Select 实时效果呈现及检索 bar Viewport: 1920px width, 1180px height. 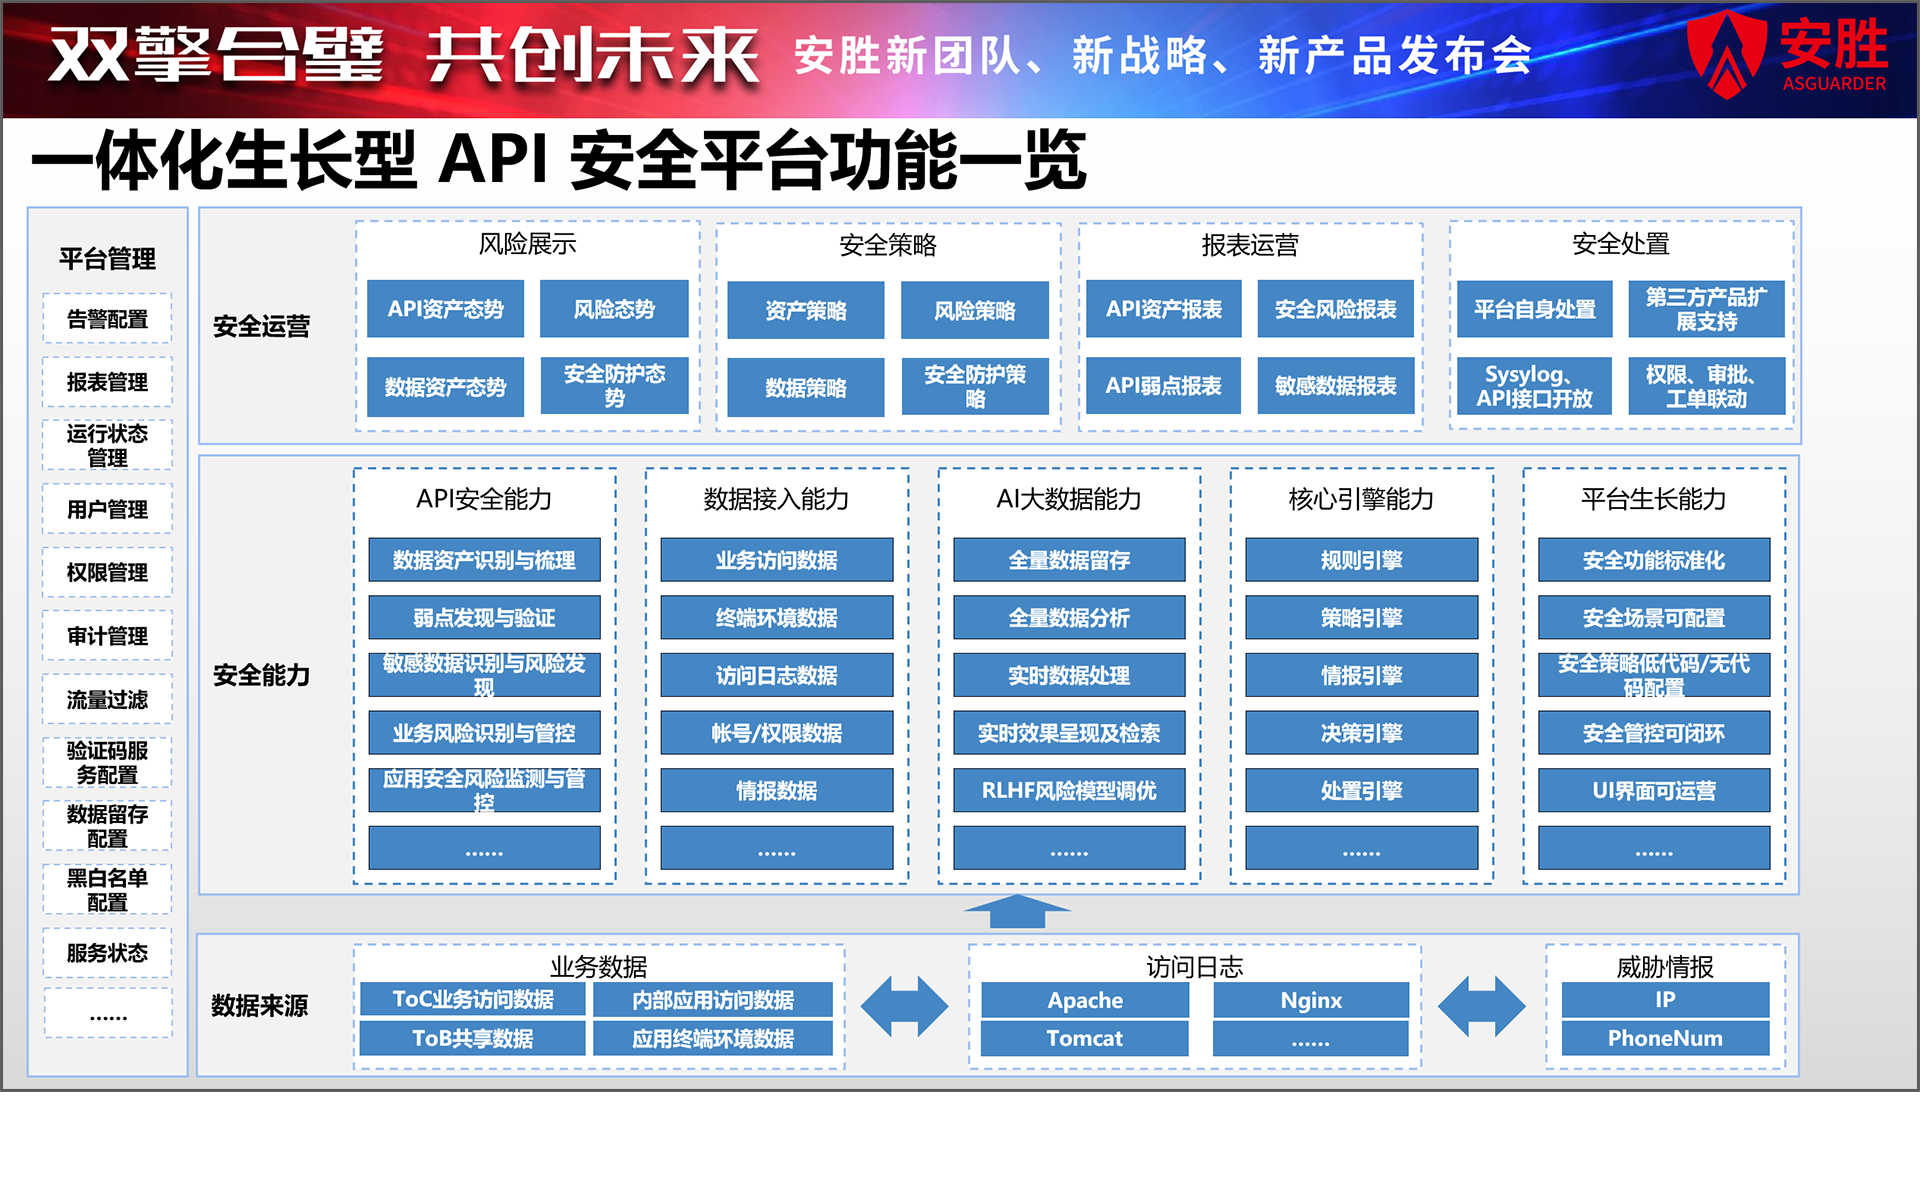[1069, 733]
